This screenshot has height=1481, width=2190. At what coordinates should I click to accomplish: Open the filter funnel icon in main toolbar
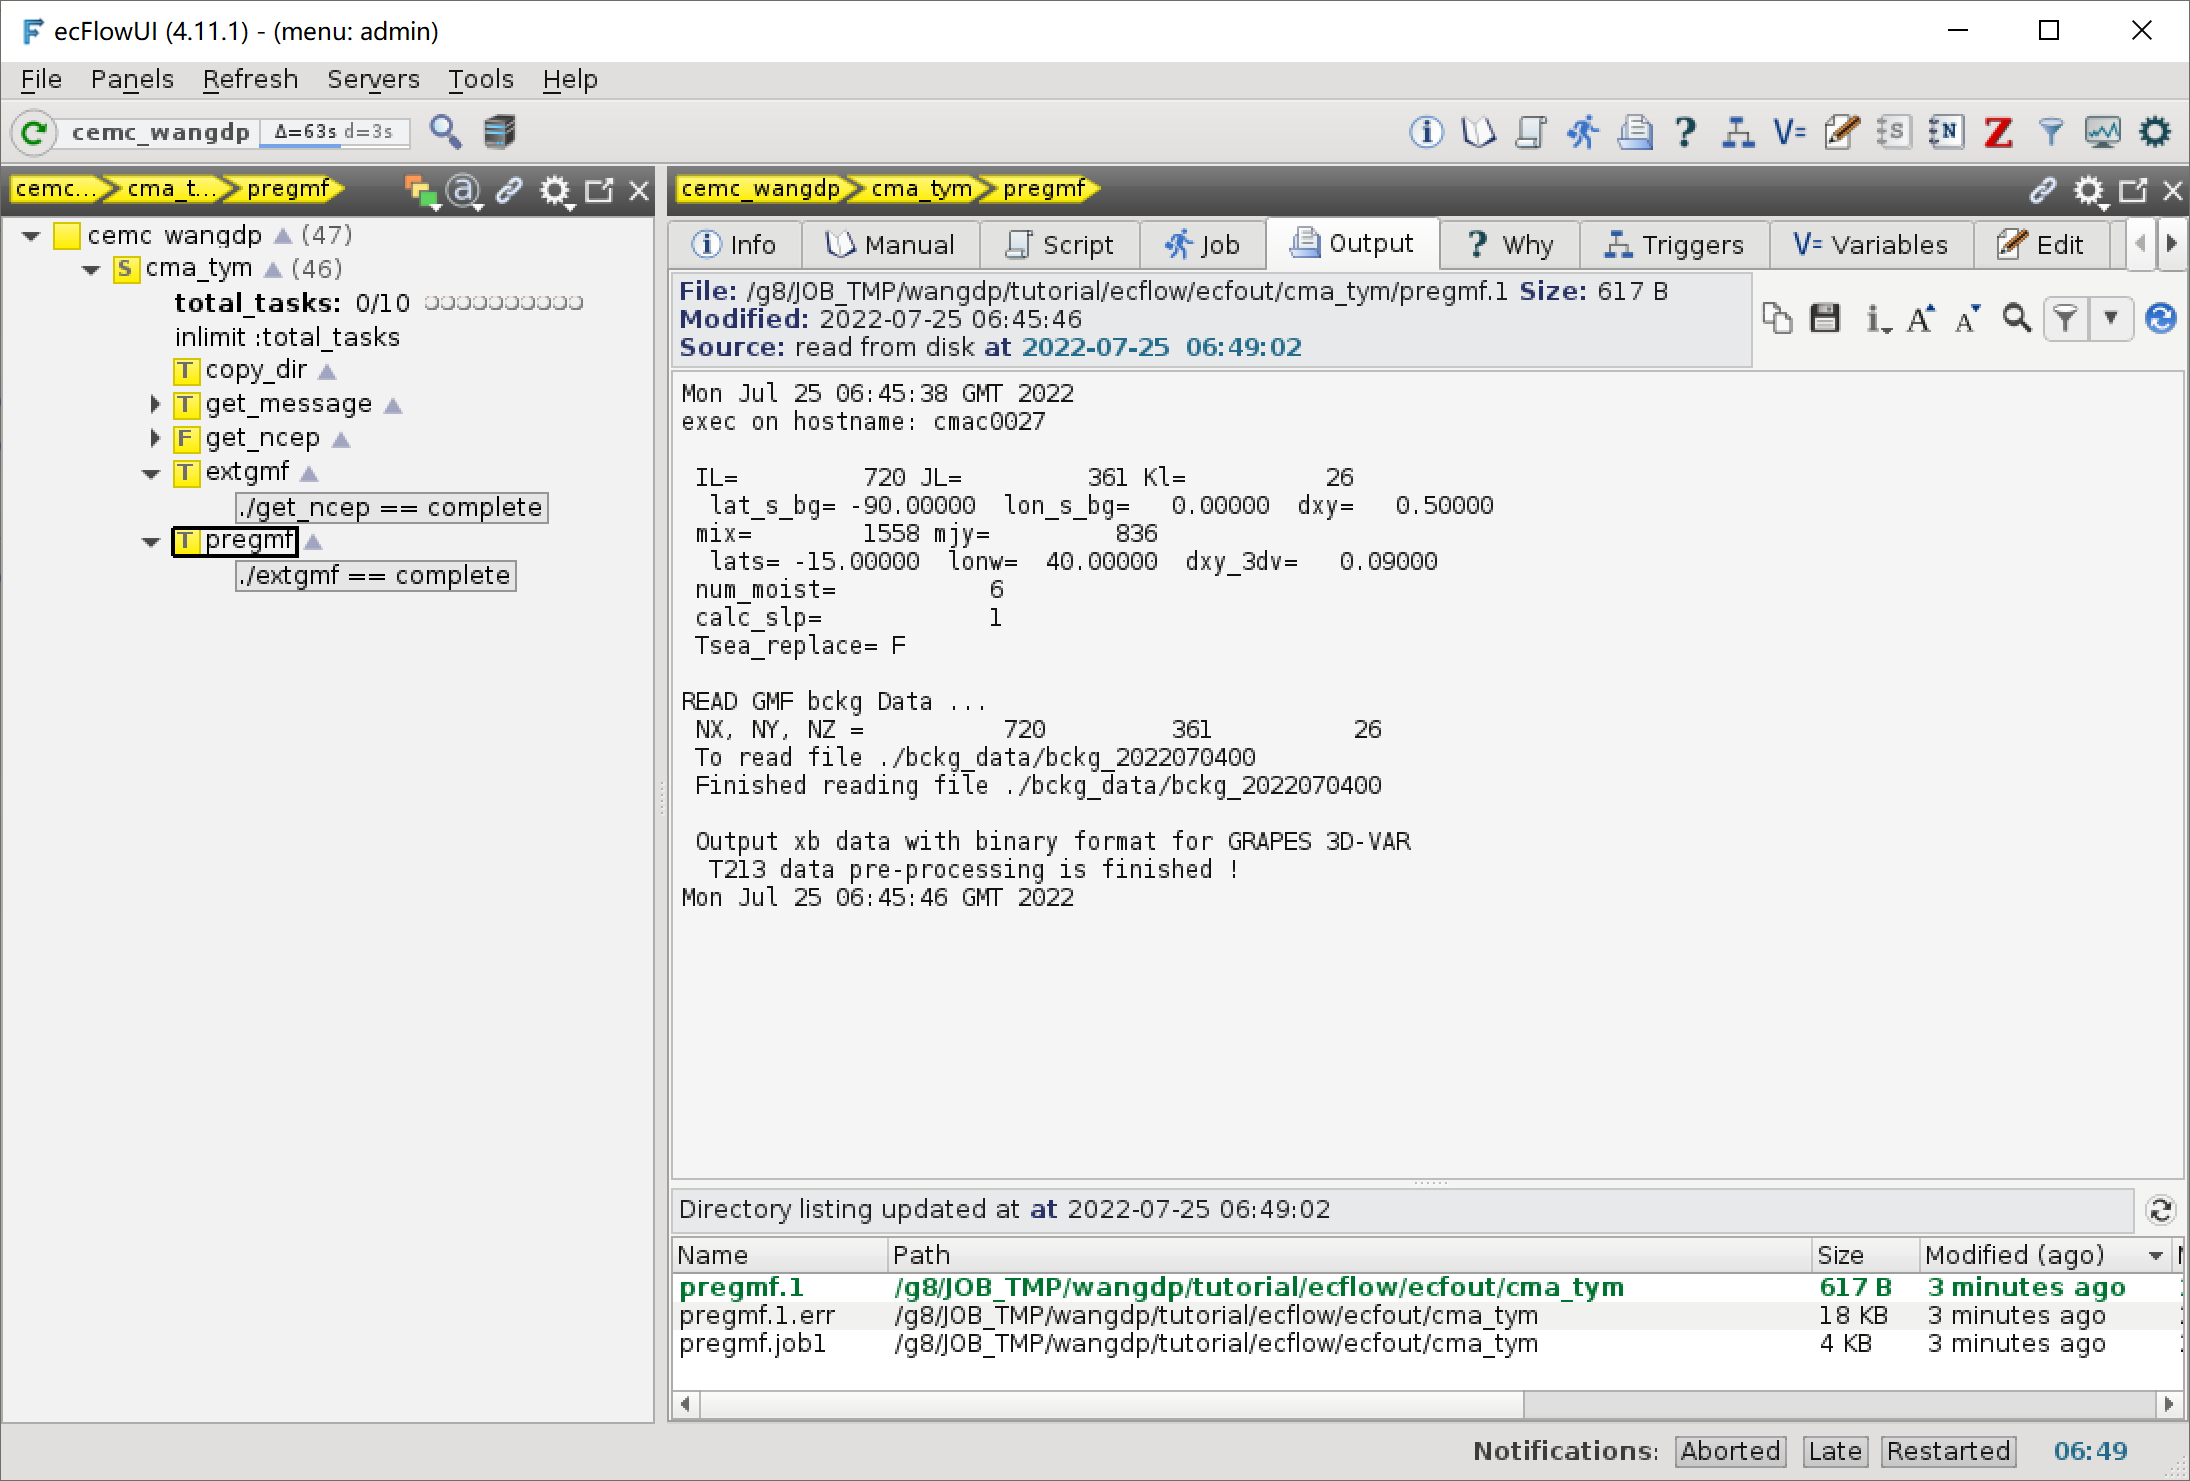(x=2050, y=132)
